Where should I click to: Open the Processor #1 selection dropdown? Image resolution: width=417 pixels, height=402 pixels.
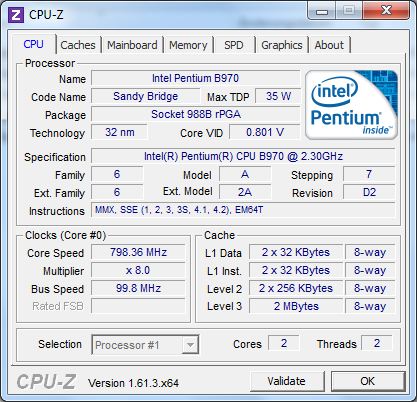coord(145,345)
